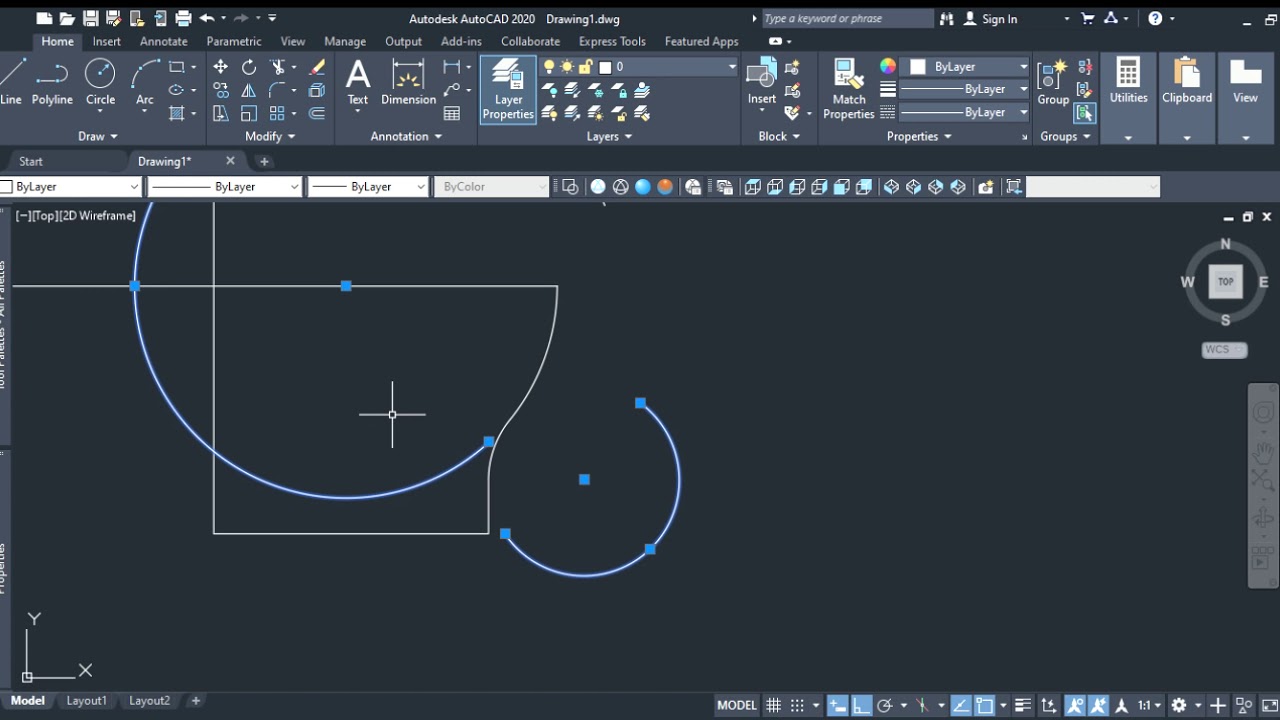The width and height of the screenshot is (1280, 720).
Task: Click the MODEL space button
Action: [x=737, y=705]
